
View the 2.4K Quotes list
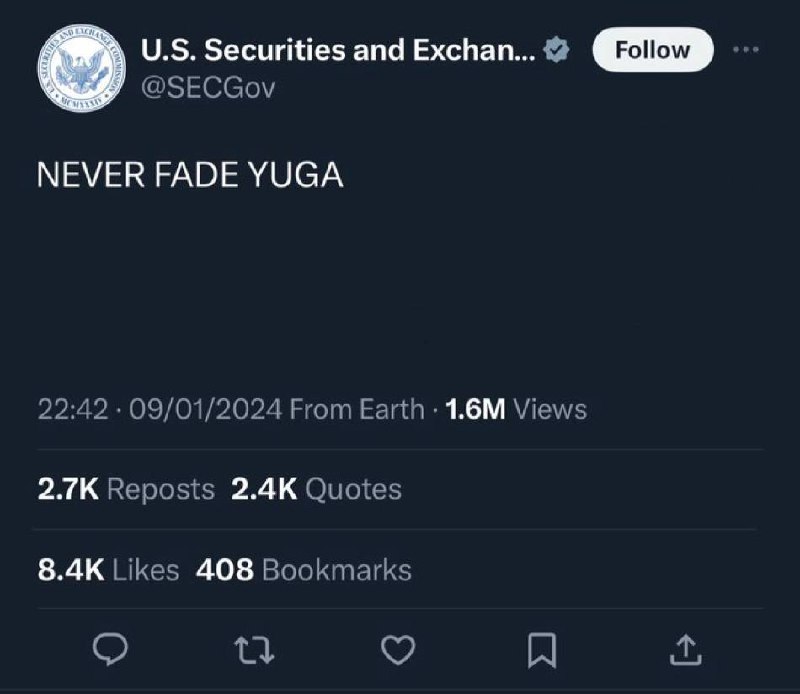316,489
